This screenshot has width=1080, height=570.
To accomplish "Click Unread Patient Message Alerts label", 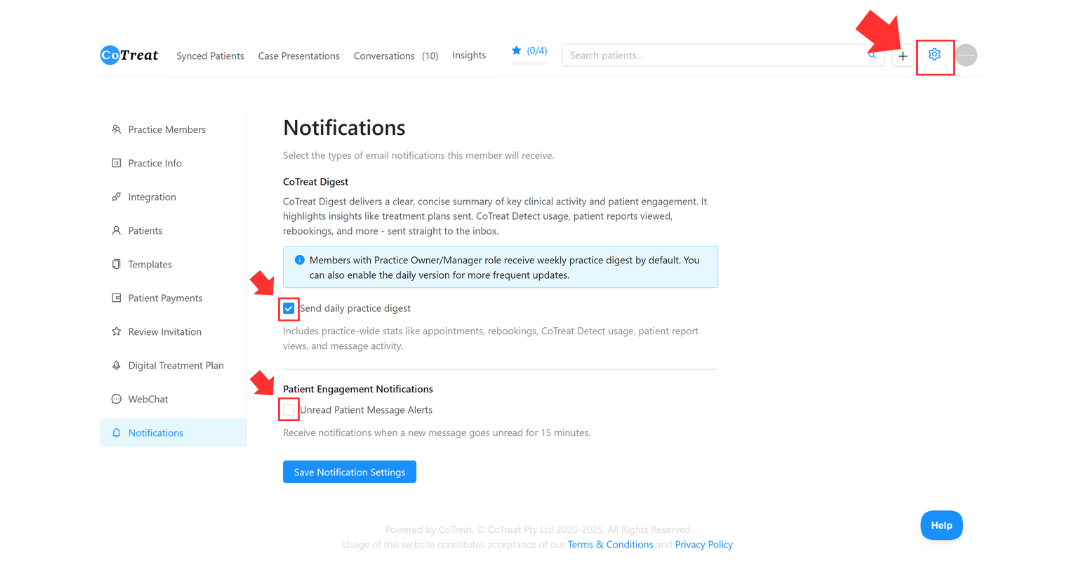I will (x=366, y=410).
